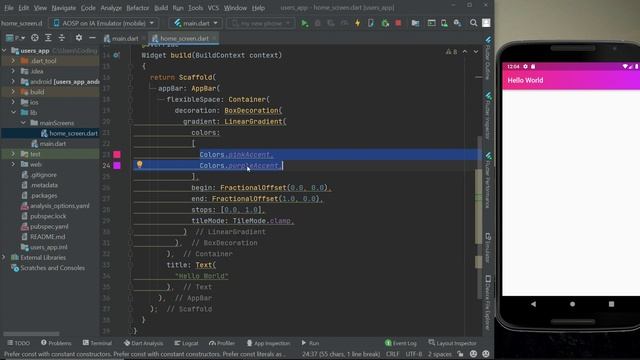Click the CRLF line separator indicator

[393, 354]
